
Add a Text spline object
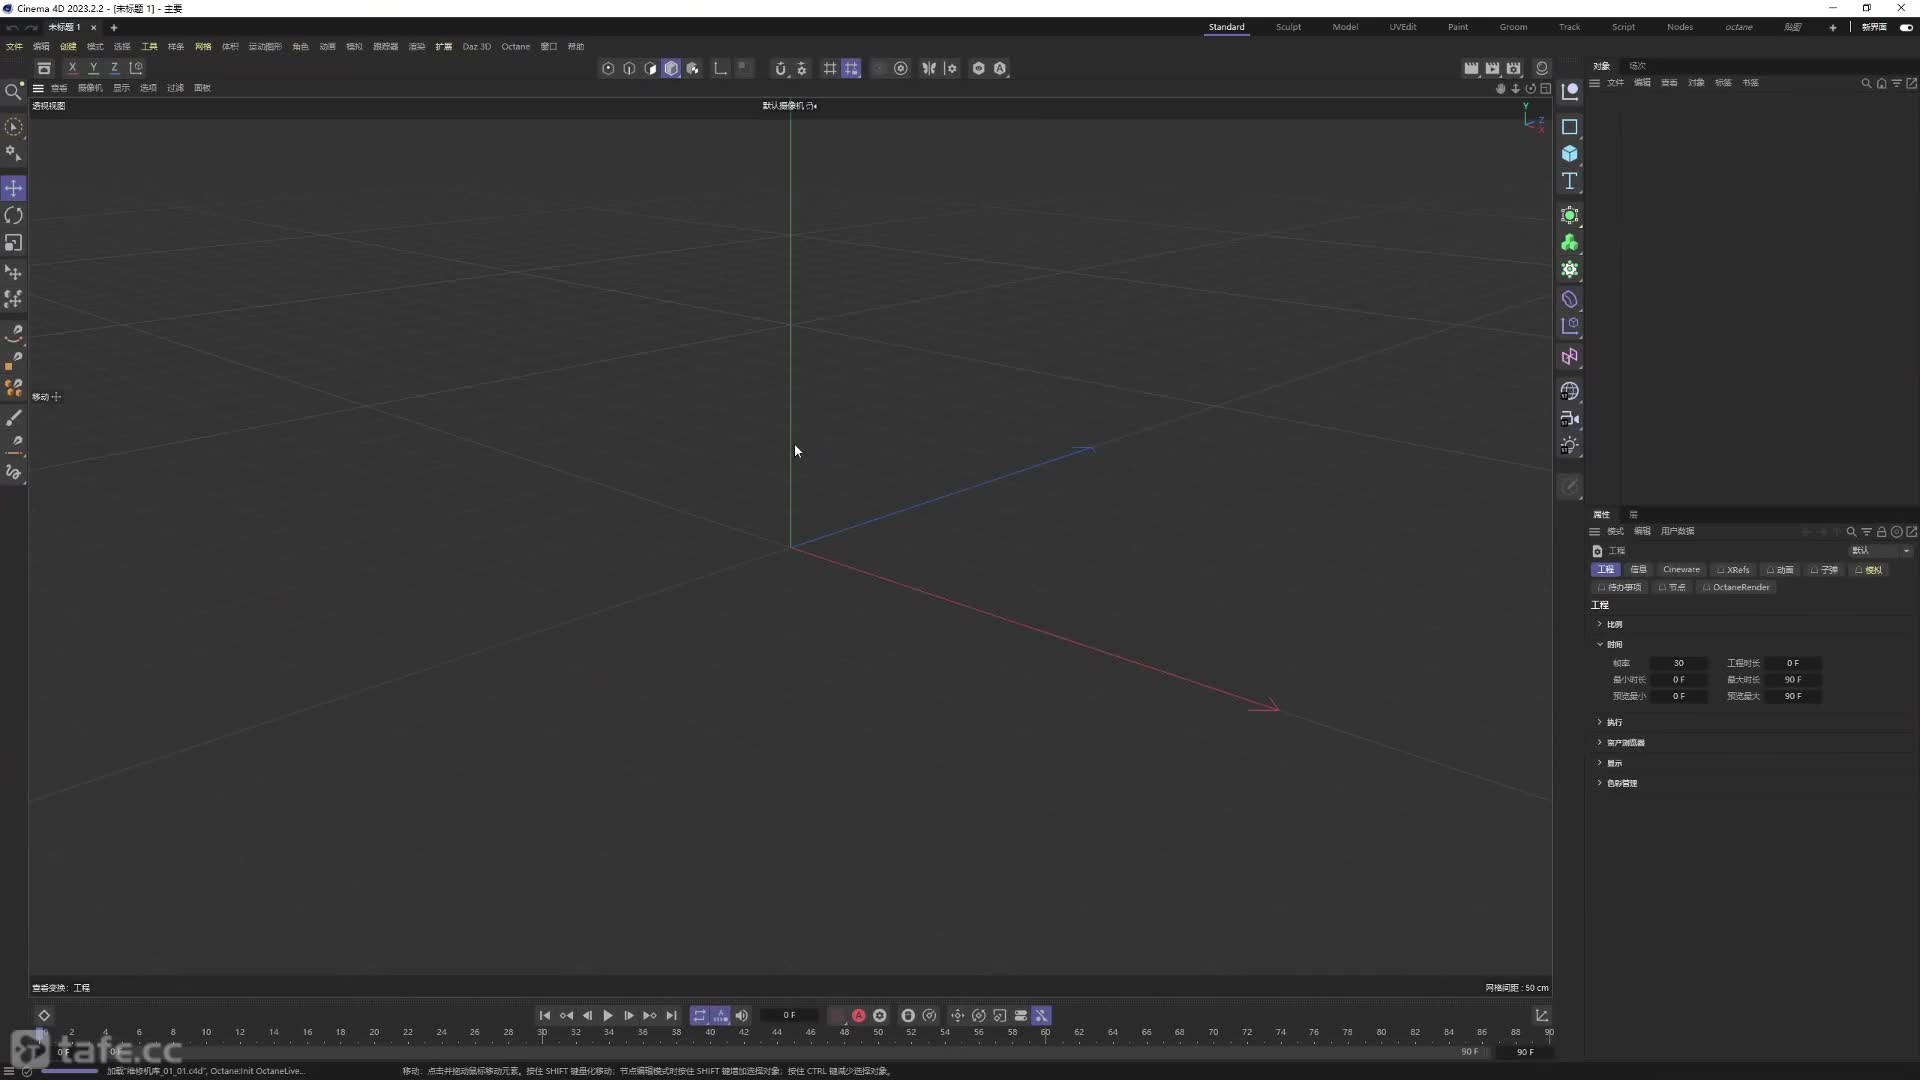(x=1569, y=181)
